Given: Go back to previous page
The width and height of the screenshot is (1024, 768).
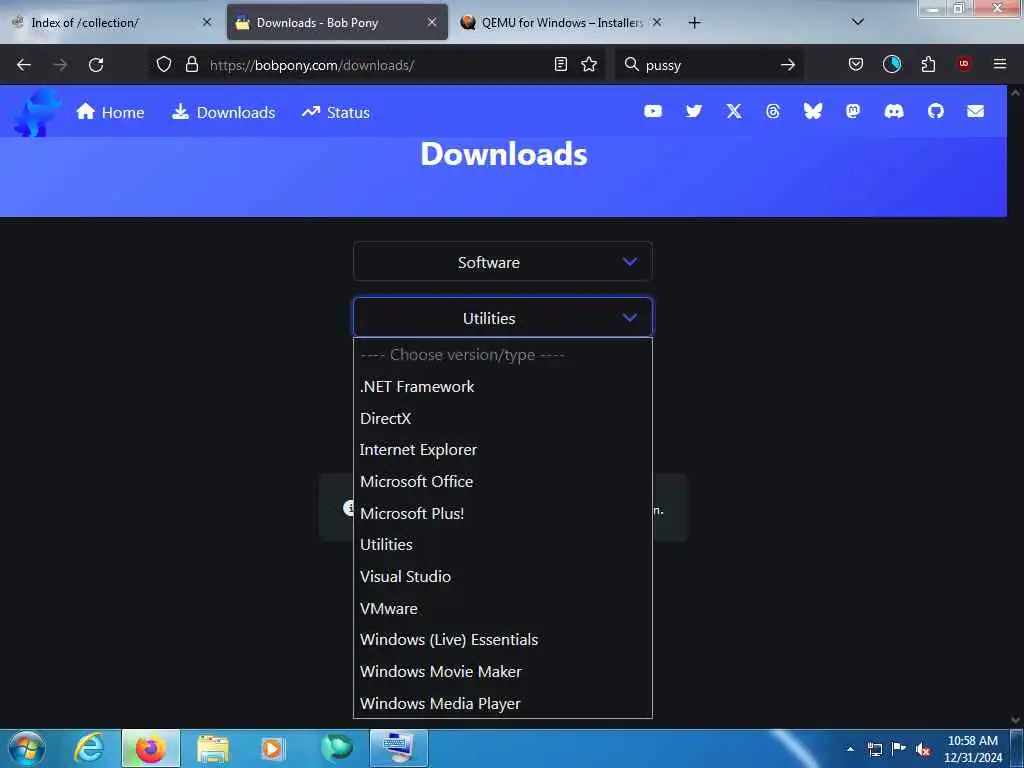Looking at the screenshot, I should pyautogui.click(x=24, y=65).
